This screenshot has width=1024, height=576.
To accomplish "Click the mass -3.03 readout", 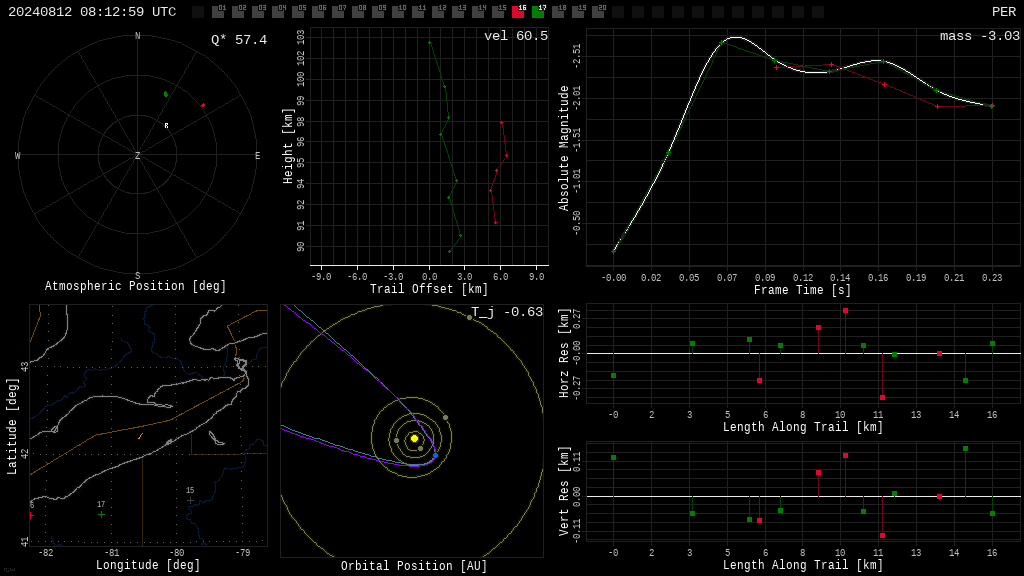I will tap(980, 36).
